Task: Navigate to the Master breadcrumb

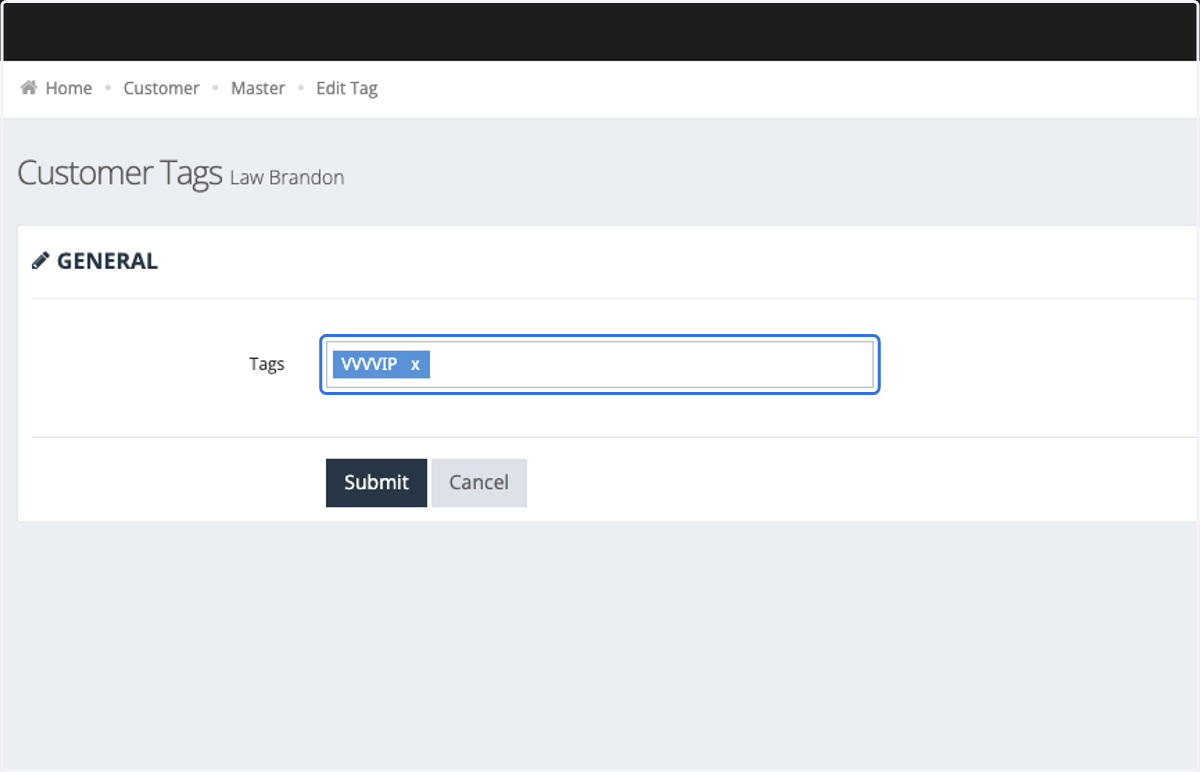Action: click(x=258, y=88)
